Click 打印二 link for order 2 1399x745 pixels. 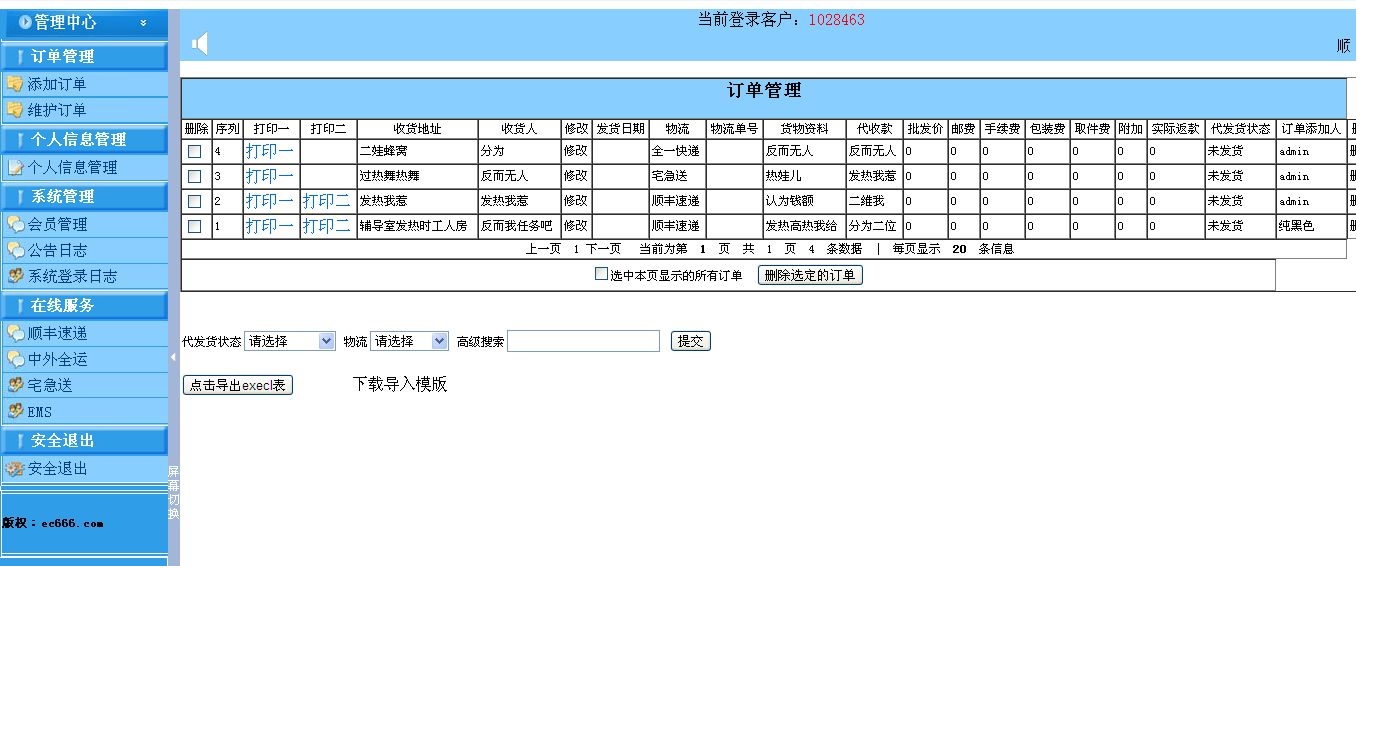click(x=327, y=201)
